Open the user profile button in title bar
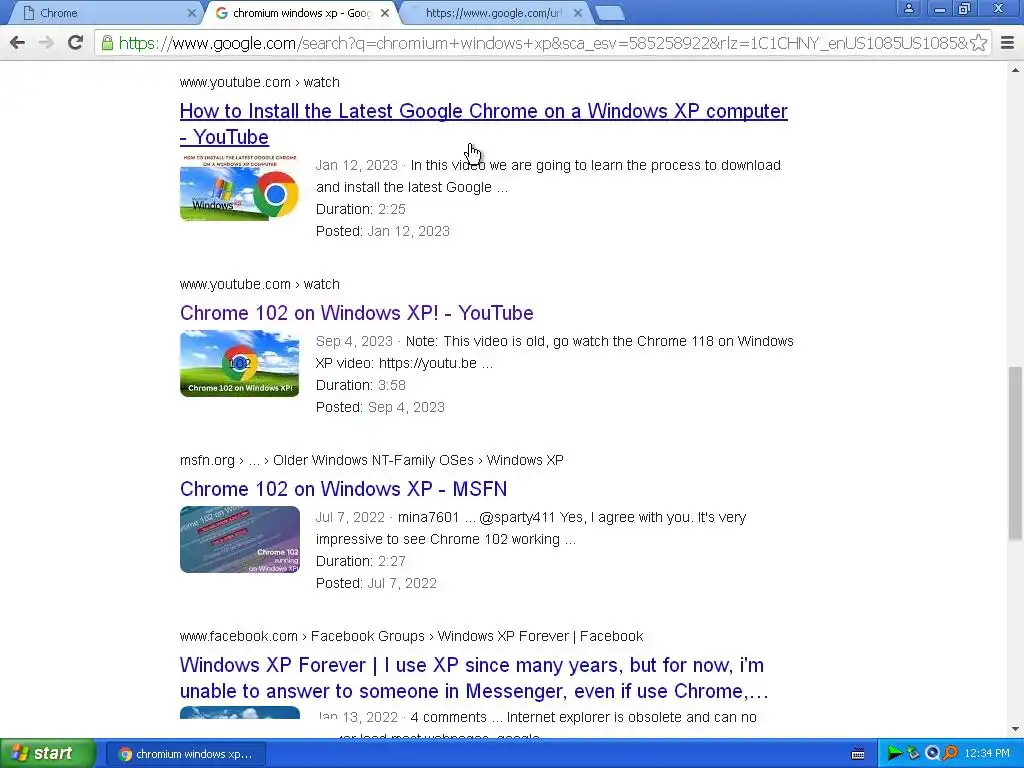The width and height of the screenshot is (1024, 768). click(x=908, y=8)
